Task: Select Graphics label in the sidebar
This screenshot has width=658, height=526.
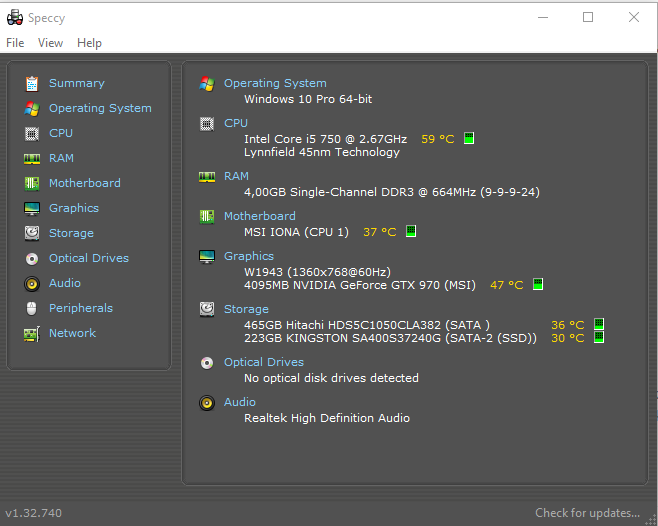Action: point(74,208)
